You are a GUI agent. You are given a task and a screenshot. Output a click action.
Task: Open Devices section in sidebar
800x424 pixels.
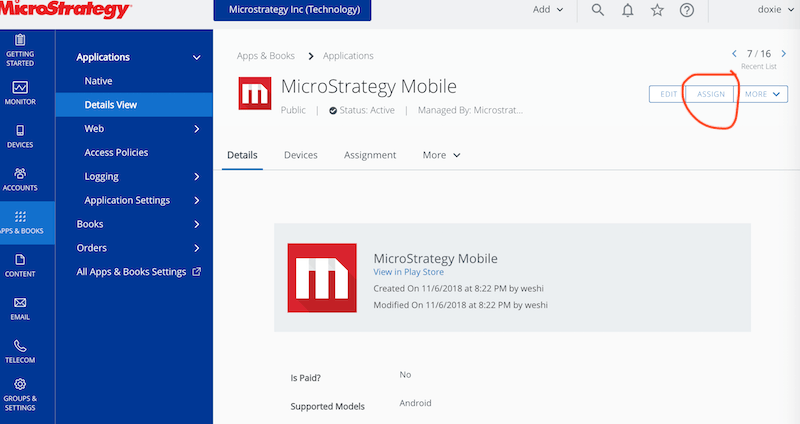[x=20, y=136]
